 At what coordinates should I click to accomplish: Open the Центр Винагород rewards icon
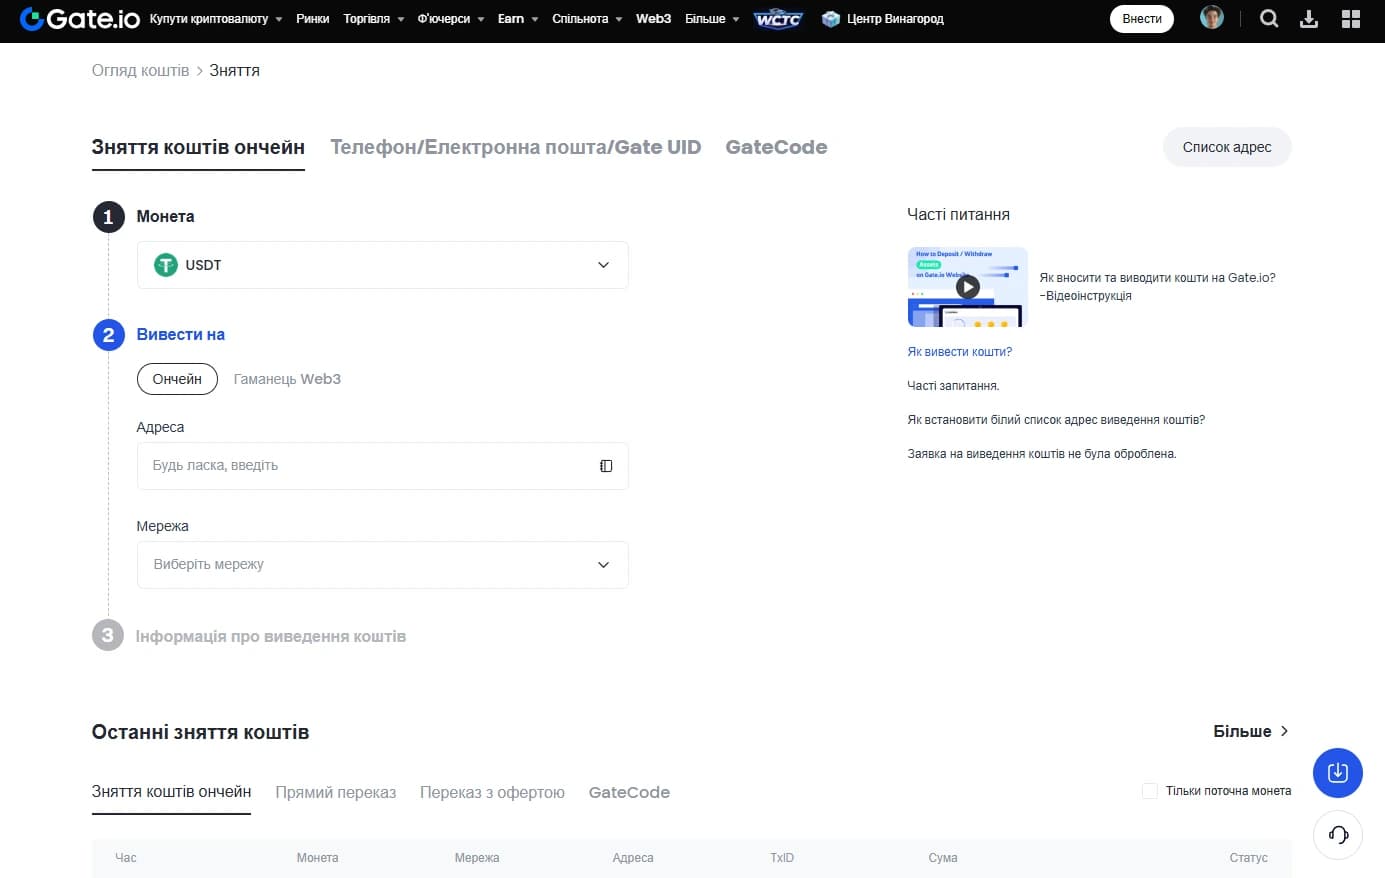(x=830, y=19)
